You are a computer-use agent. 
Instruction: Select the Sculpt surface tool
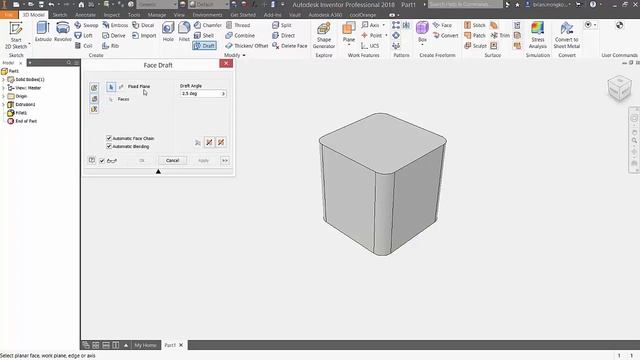click(x=475, y=46)
